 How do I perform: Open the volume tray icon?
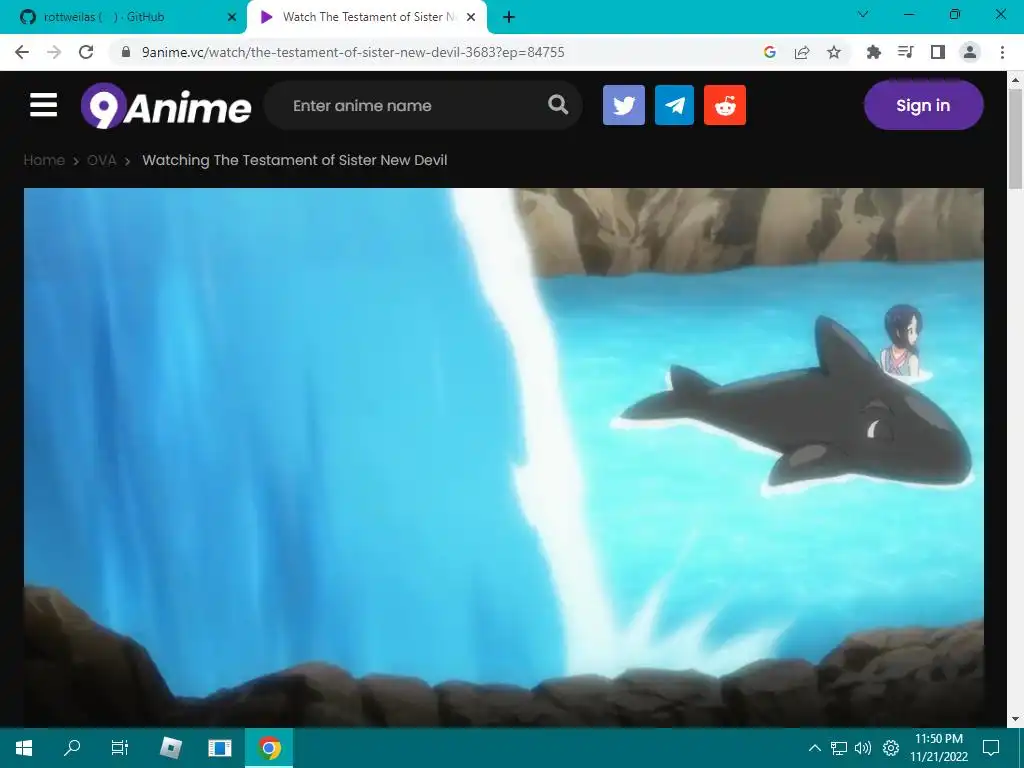point(863,748)
